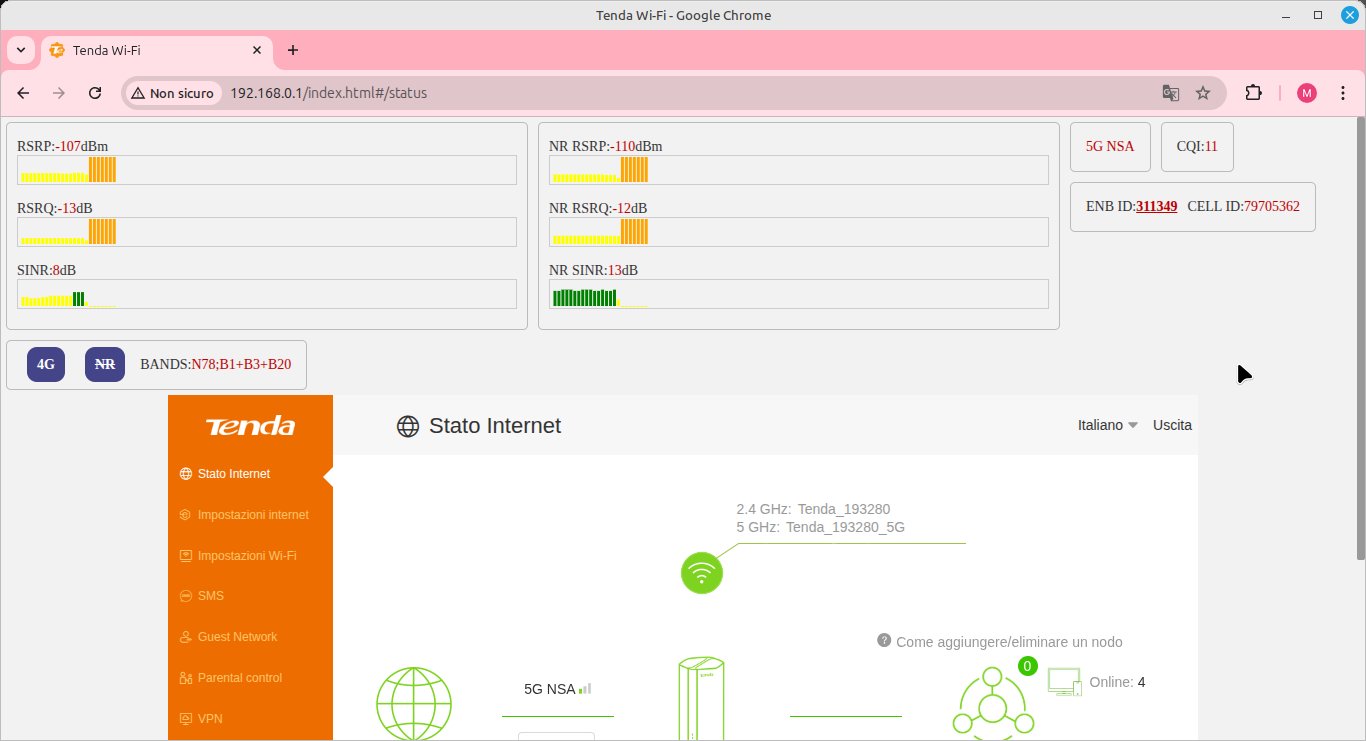The height and width of the screenshot is (741, 1366).
Task: Bookmark this page with star icon
Action: [x=1203, y=93]
